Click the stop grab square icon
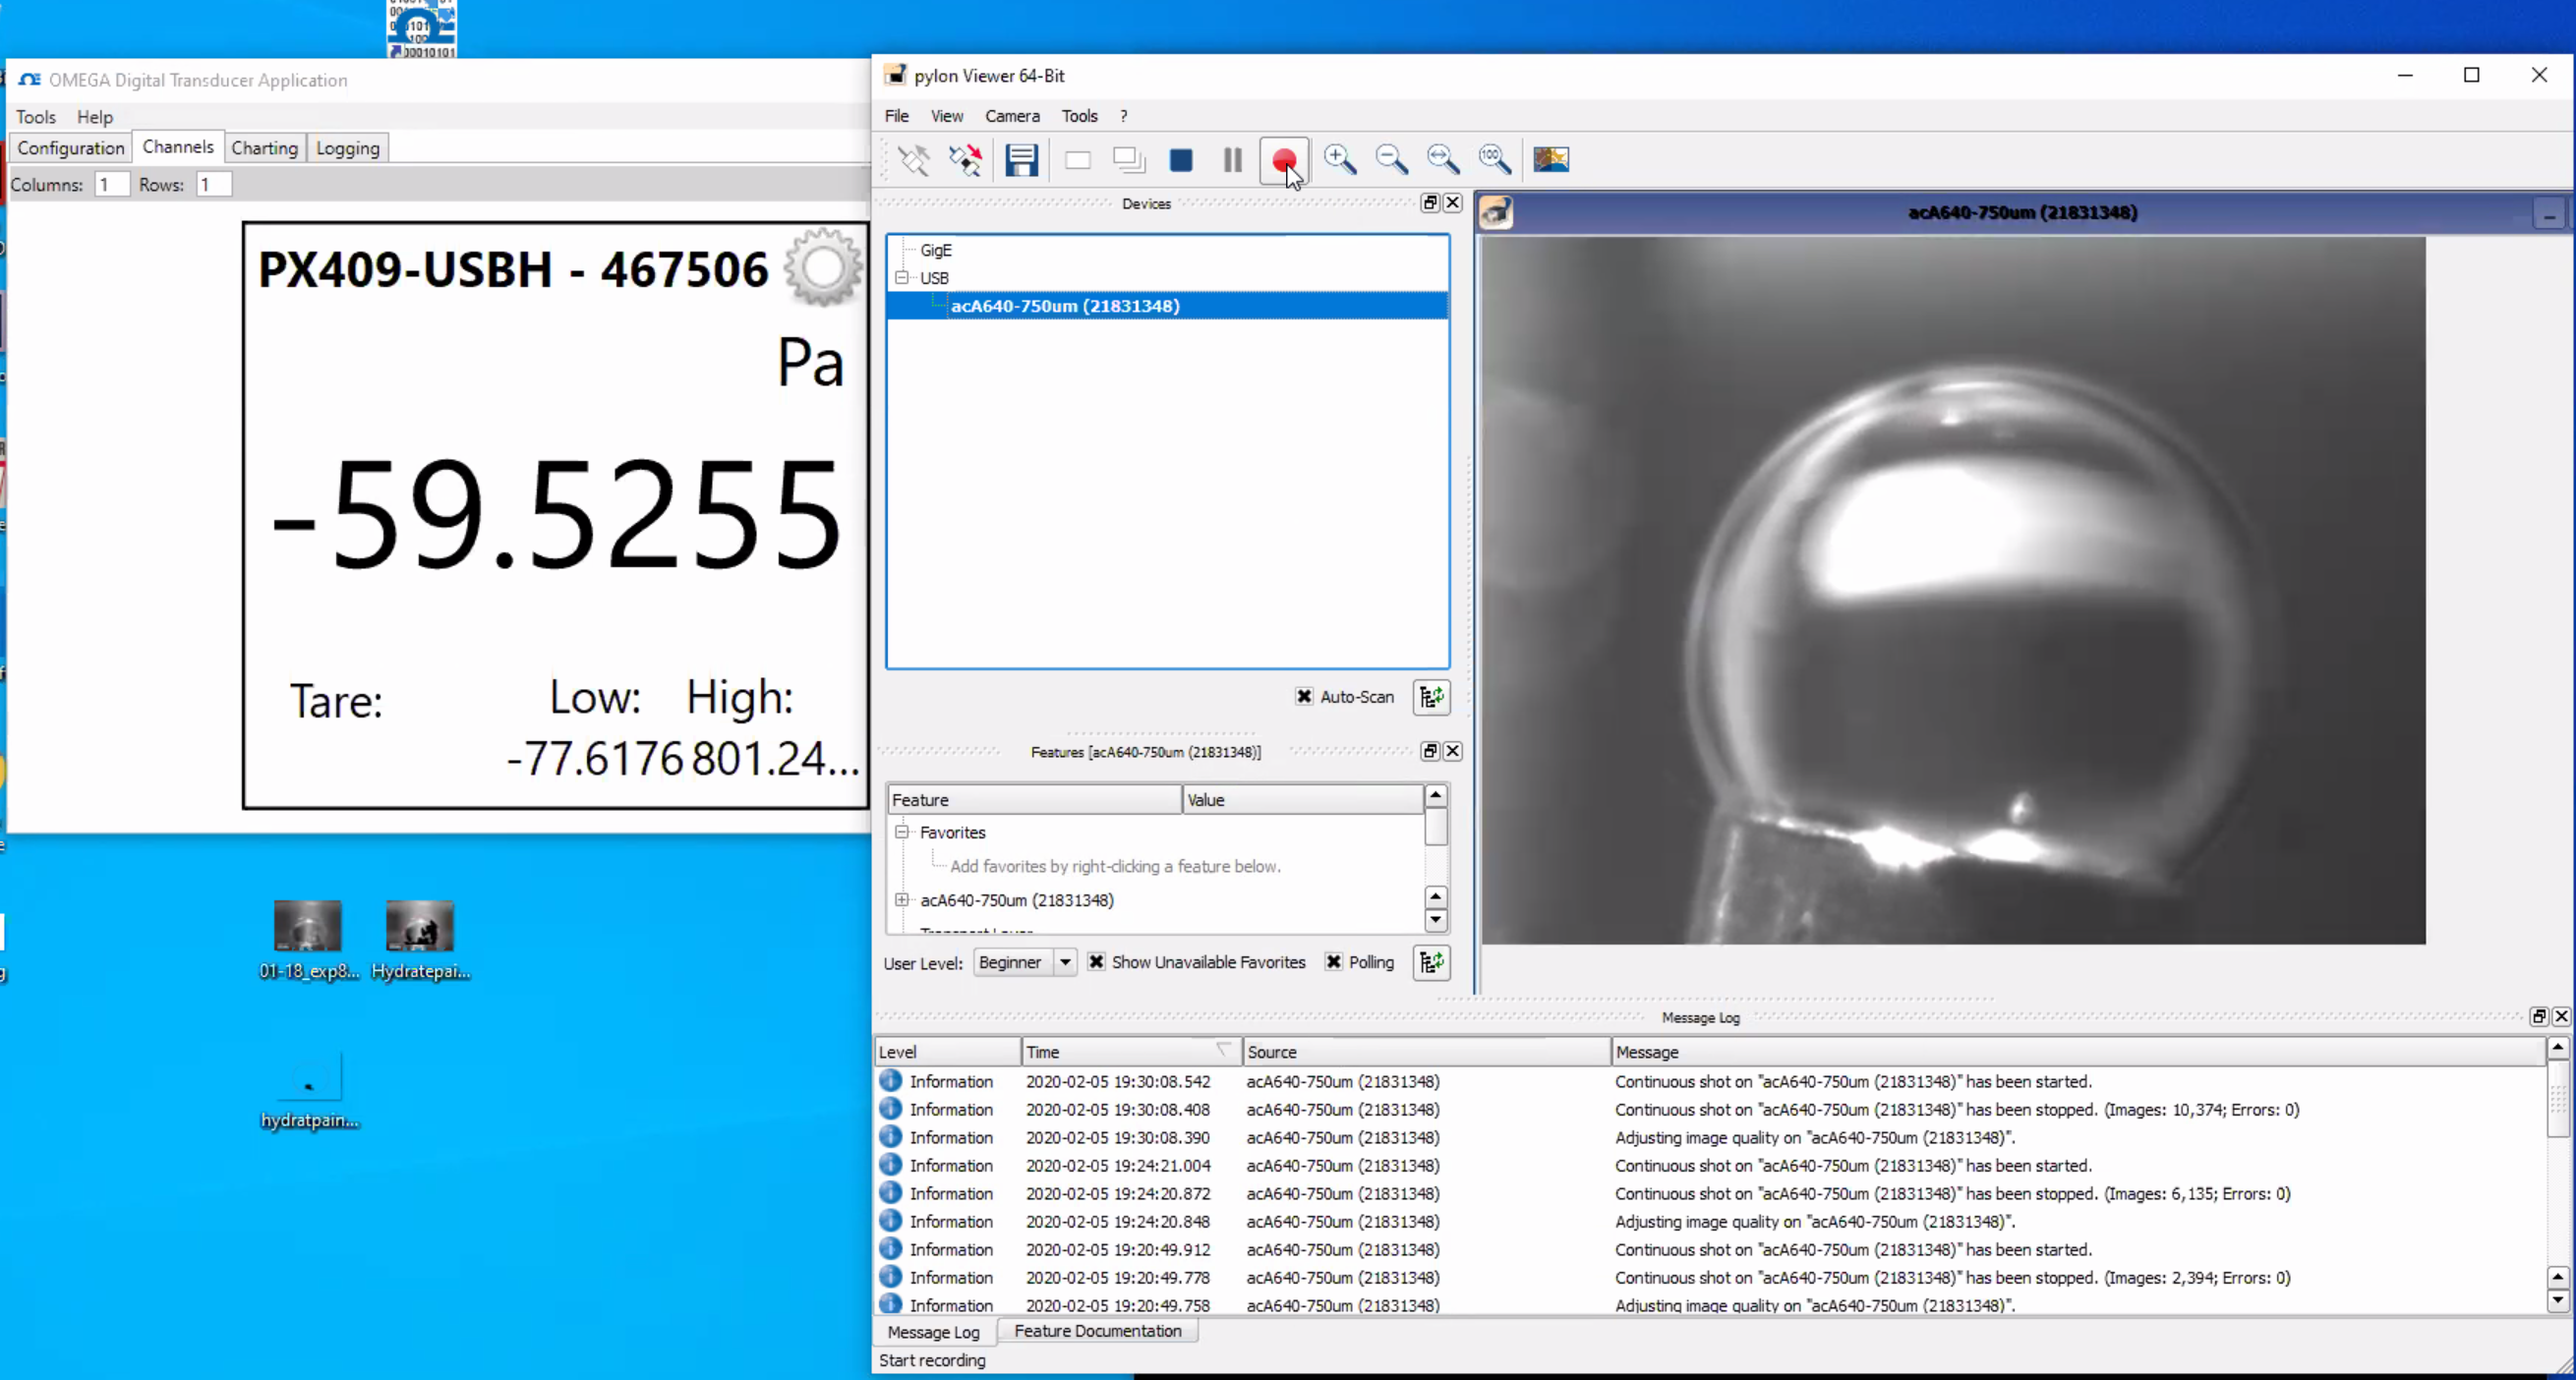Screen dimensions: 2576x1380 tap(1181, 160)
